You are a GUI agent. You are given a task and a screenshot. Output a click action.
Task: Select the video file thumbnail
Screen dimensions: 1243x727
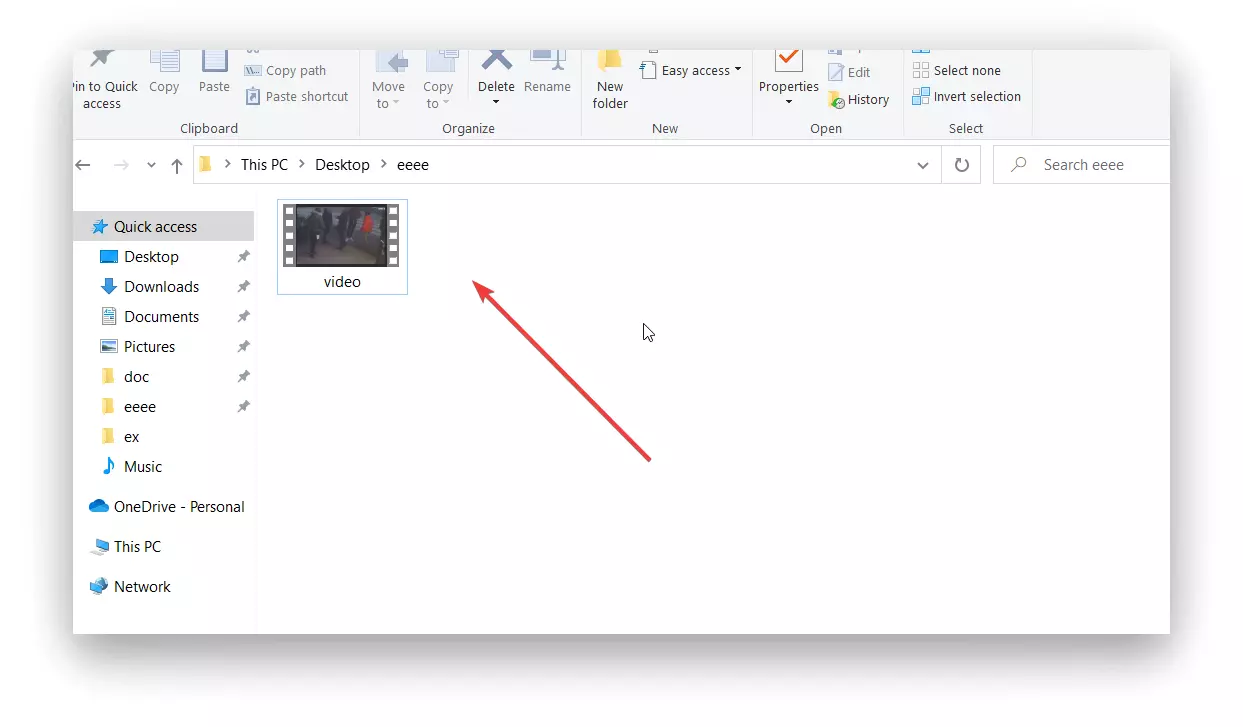coord(341,236)
